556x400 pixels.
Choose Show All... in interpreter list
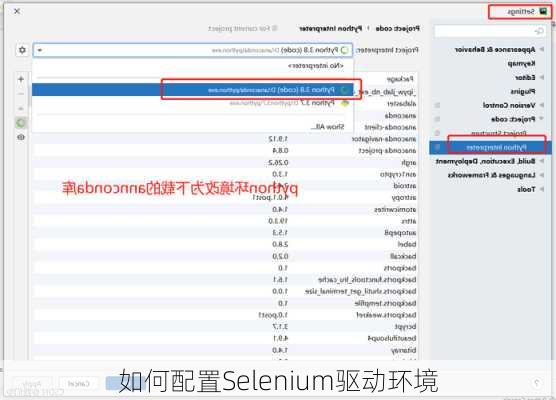pyautogui.click(x=193, y=127)
